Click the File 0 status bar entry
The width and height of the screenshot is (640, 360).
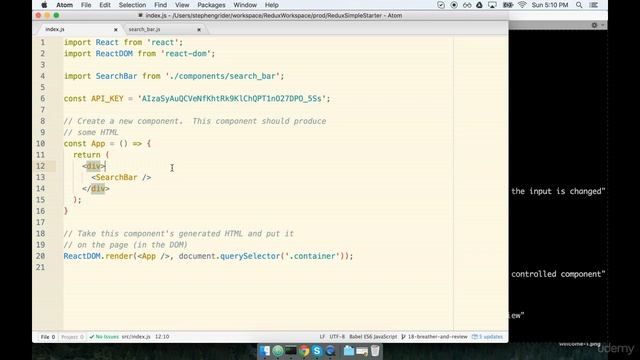pyautogui.click(x=48, y=337)
